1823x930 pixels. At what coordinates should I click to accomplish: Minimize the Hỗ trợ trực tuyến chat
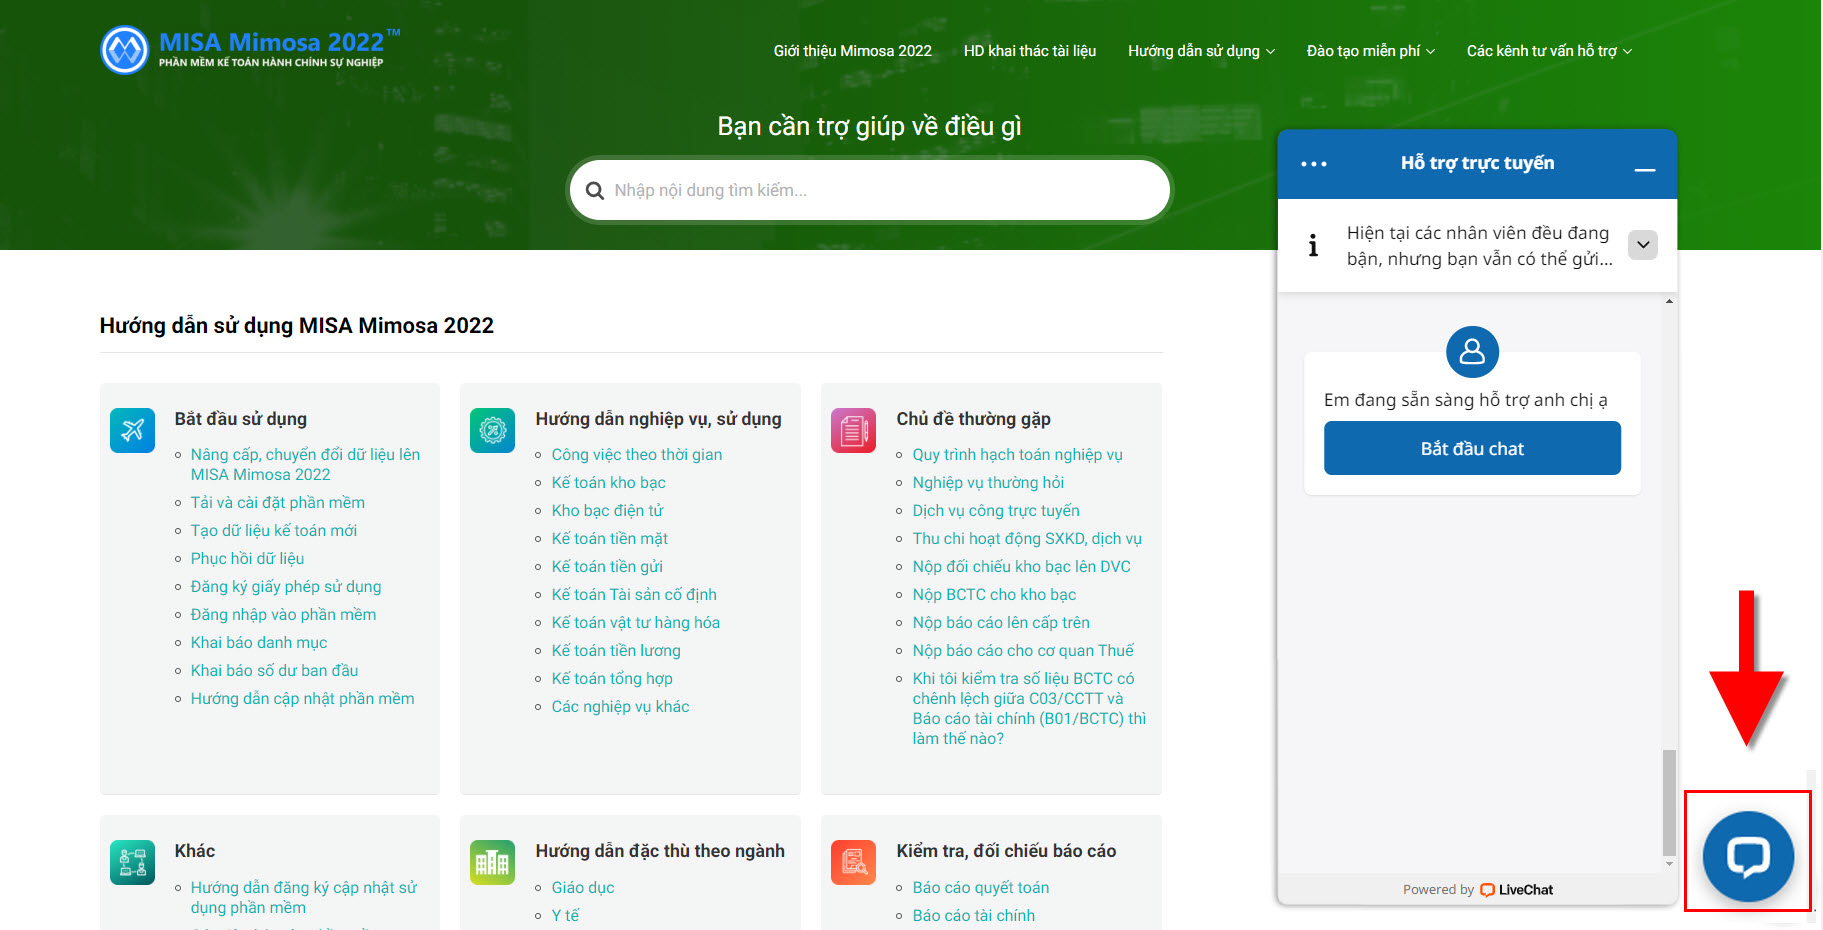point(1645,170)
